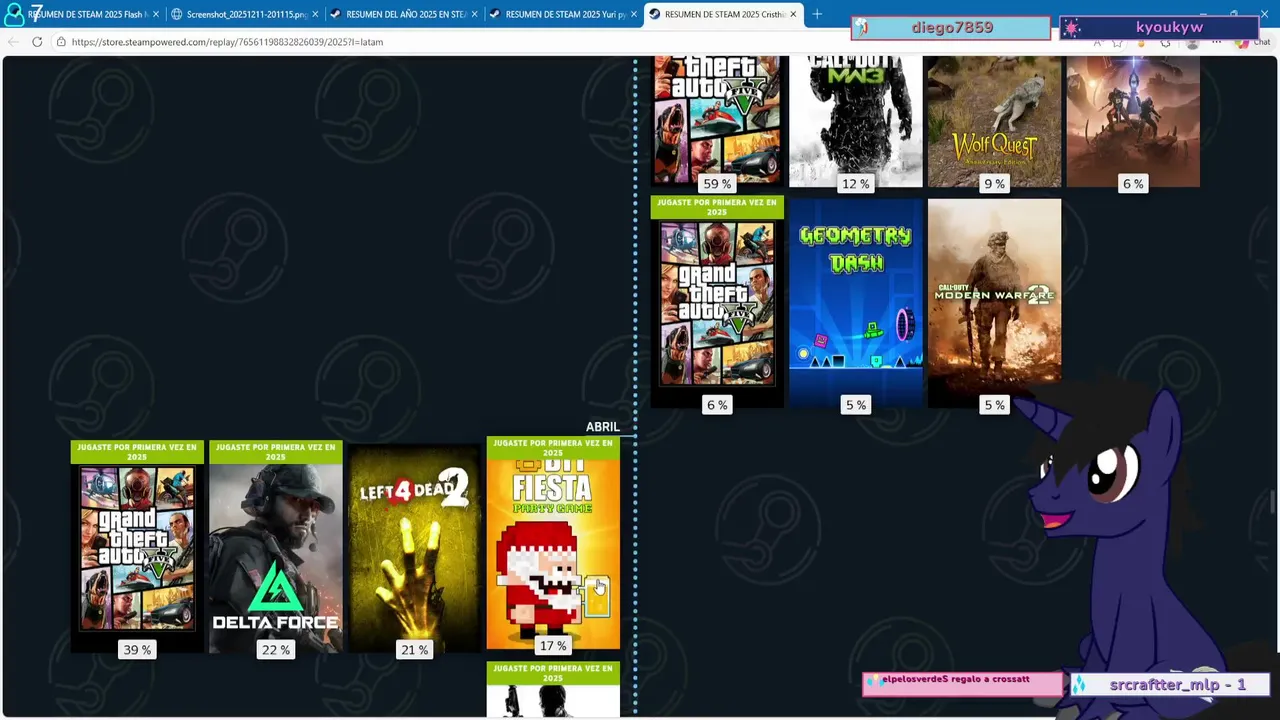
Task: Open the Copilot Chat button
Action: tap(1252, 42)
